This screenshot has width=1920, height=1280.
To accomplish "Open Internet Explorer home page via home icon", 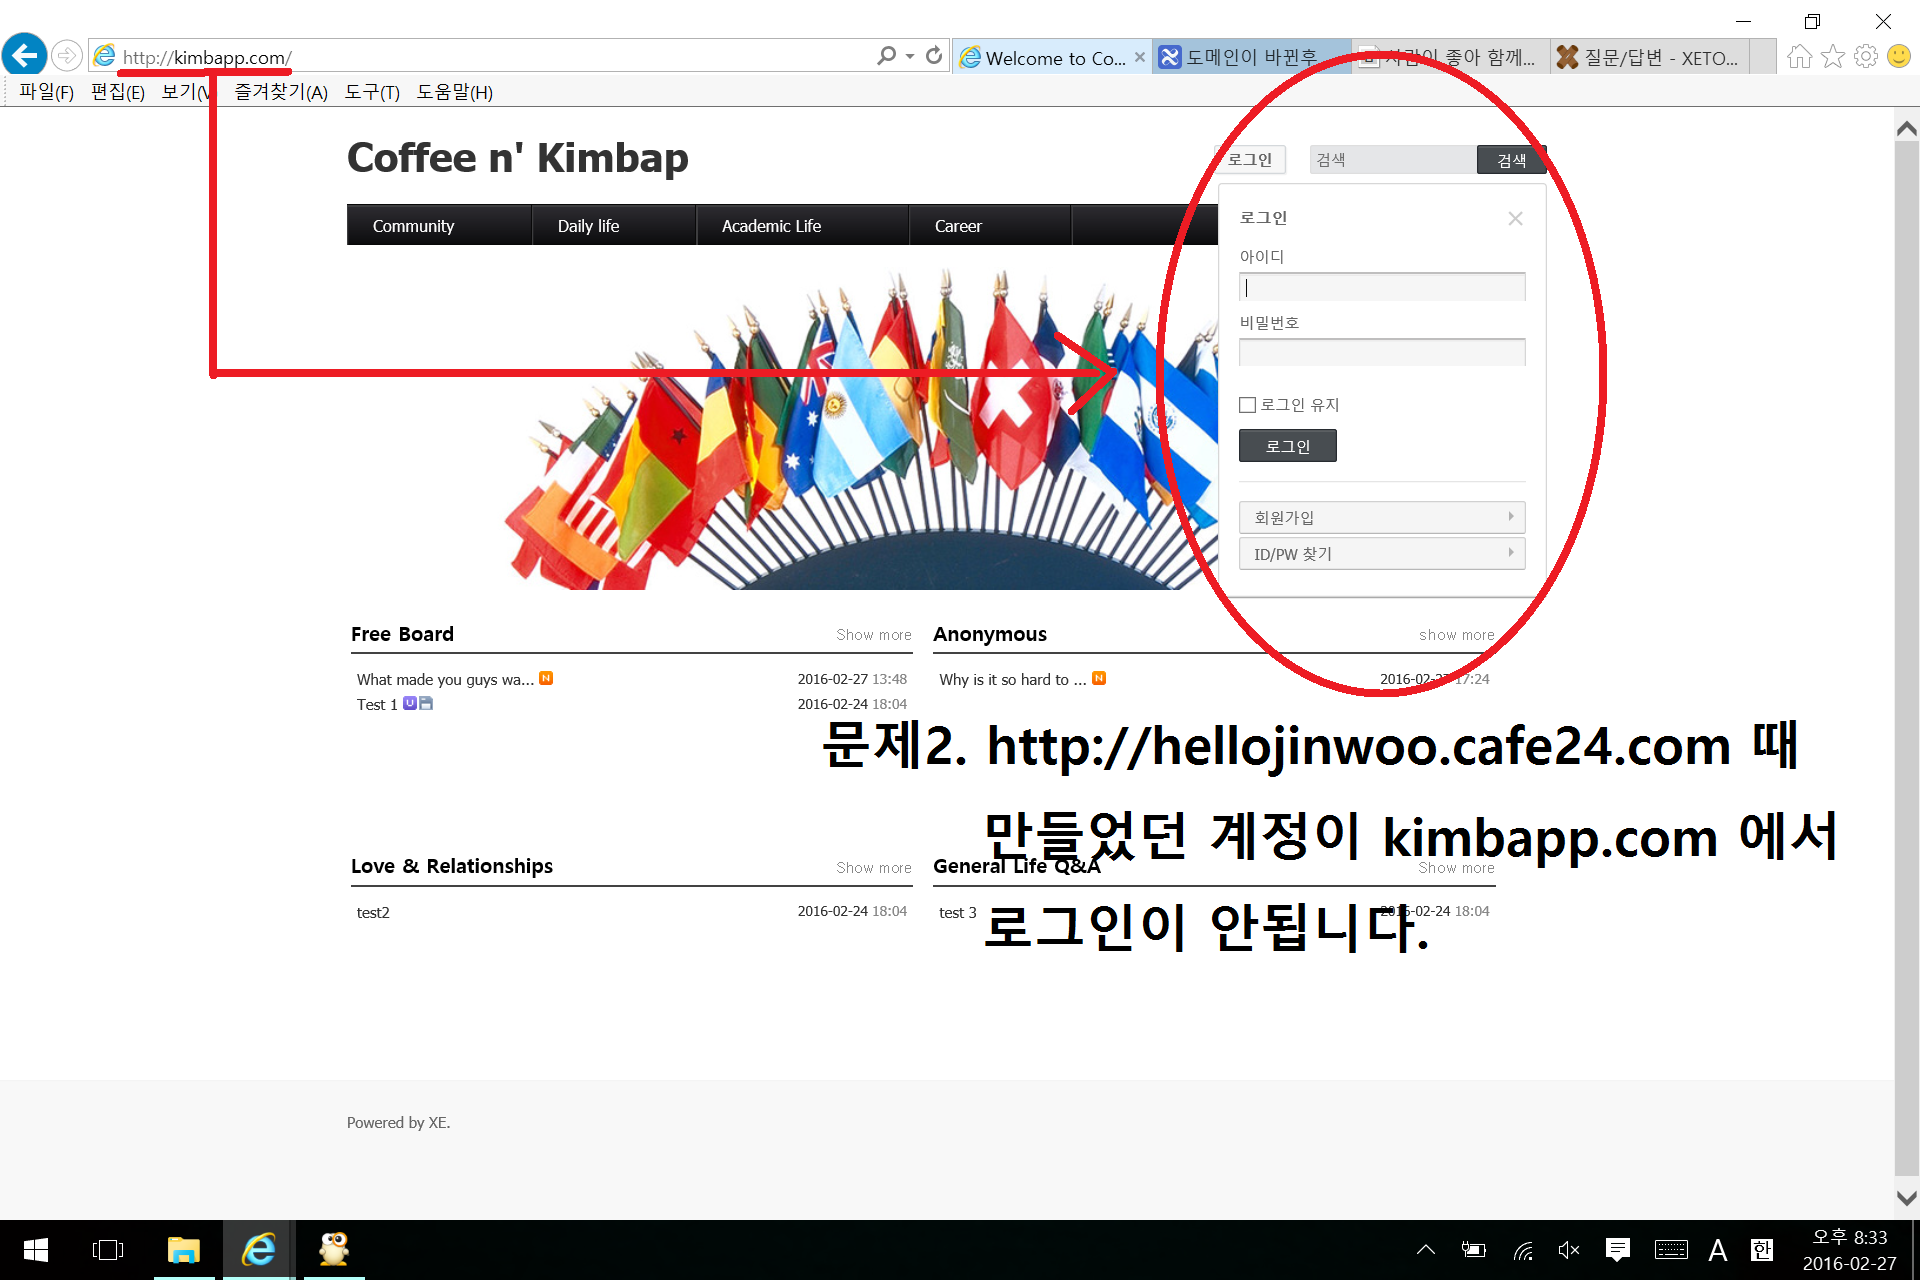I will coord(1798,57).
